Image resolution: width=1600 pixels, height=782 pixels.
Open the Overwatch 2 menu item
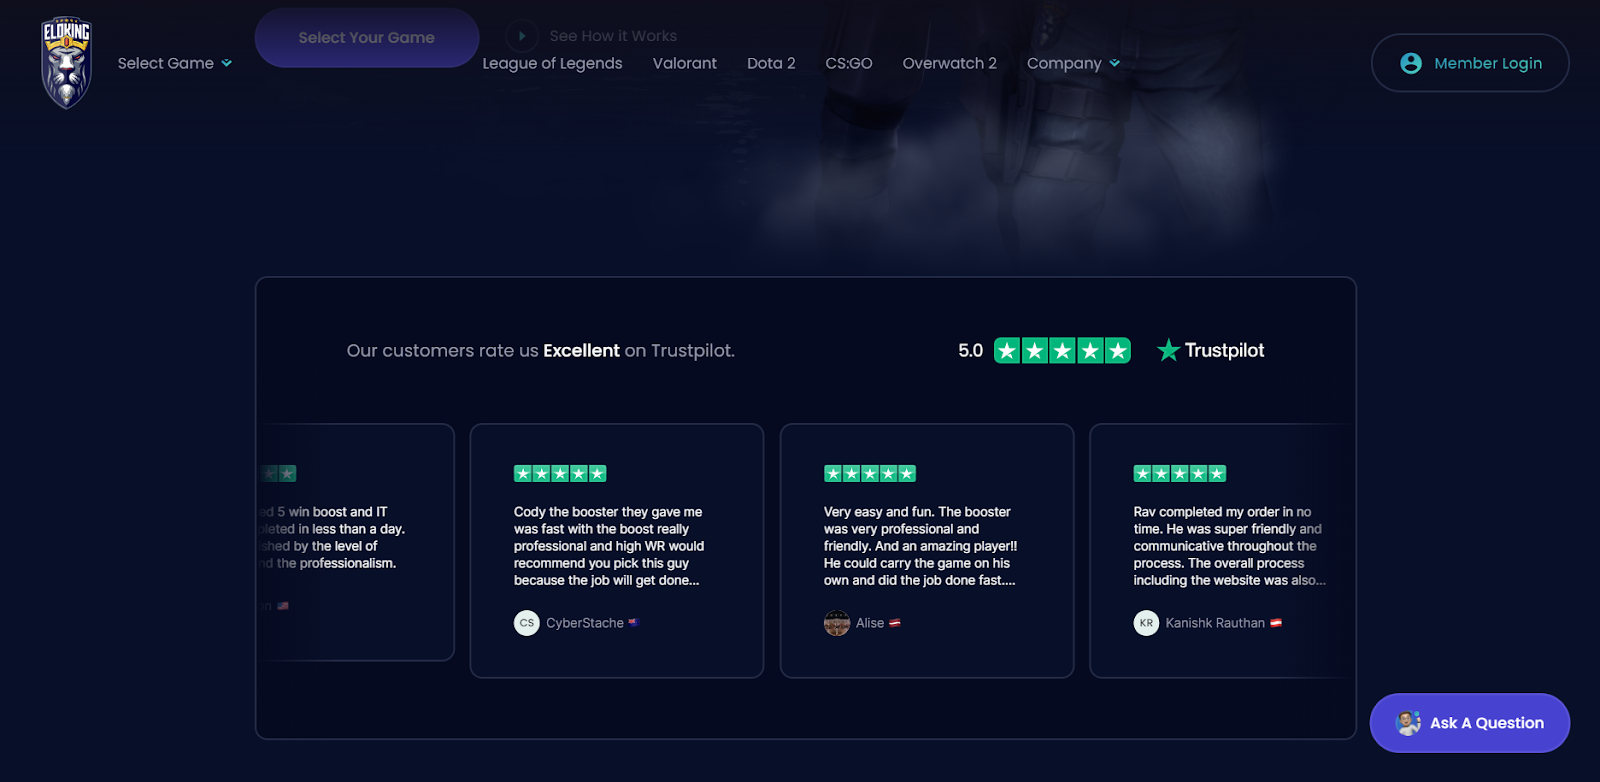950,63
